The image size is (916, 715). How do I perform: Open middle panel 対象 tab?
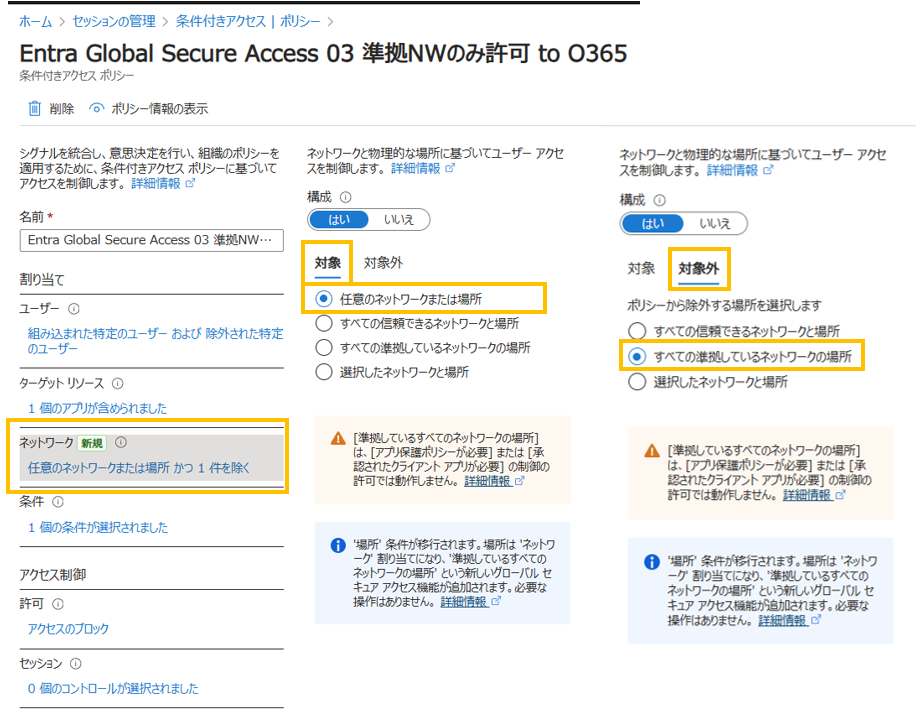click(328, 263)
